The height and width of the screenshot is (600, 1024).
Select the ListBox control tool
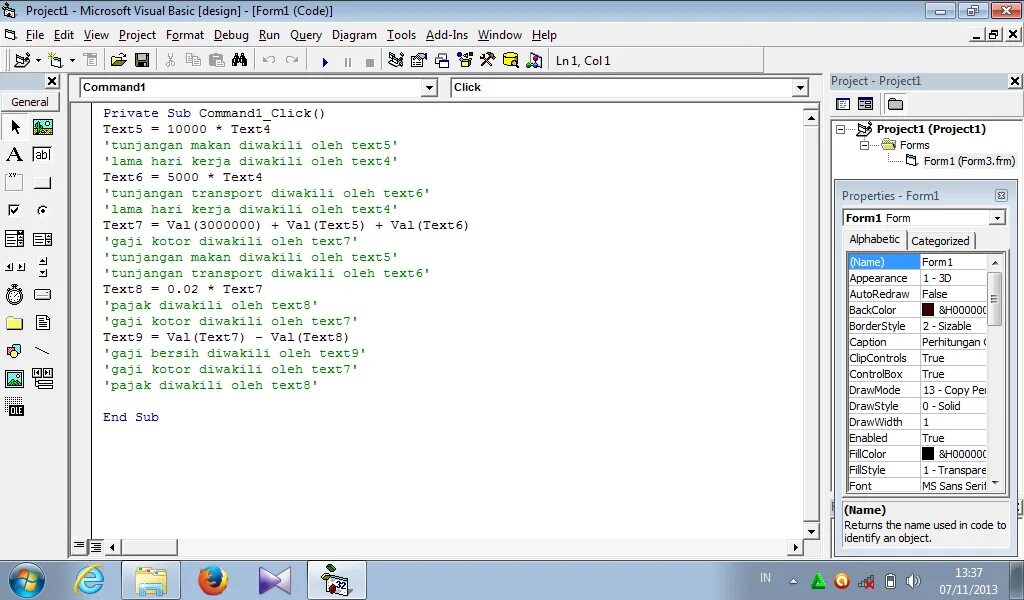[42, 239]
